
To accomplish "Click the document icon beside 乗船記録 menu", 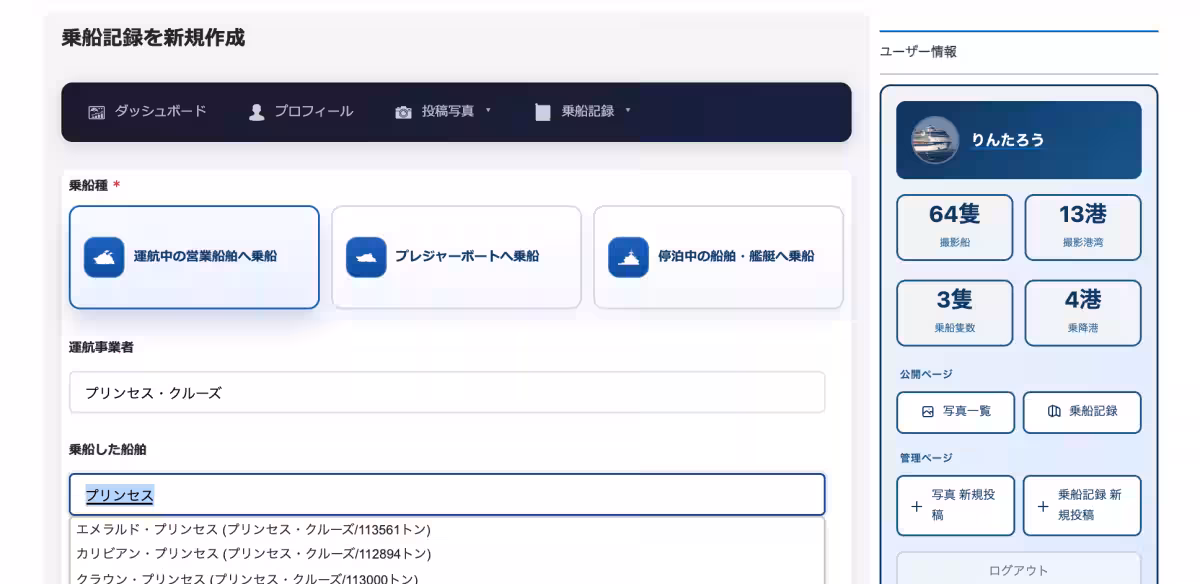I will click(543, 112).
